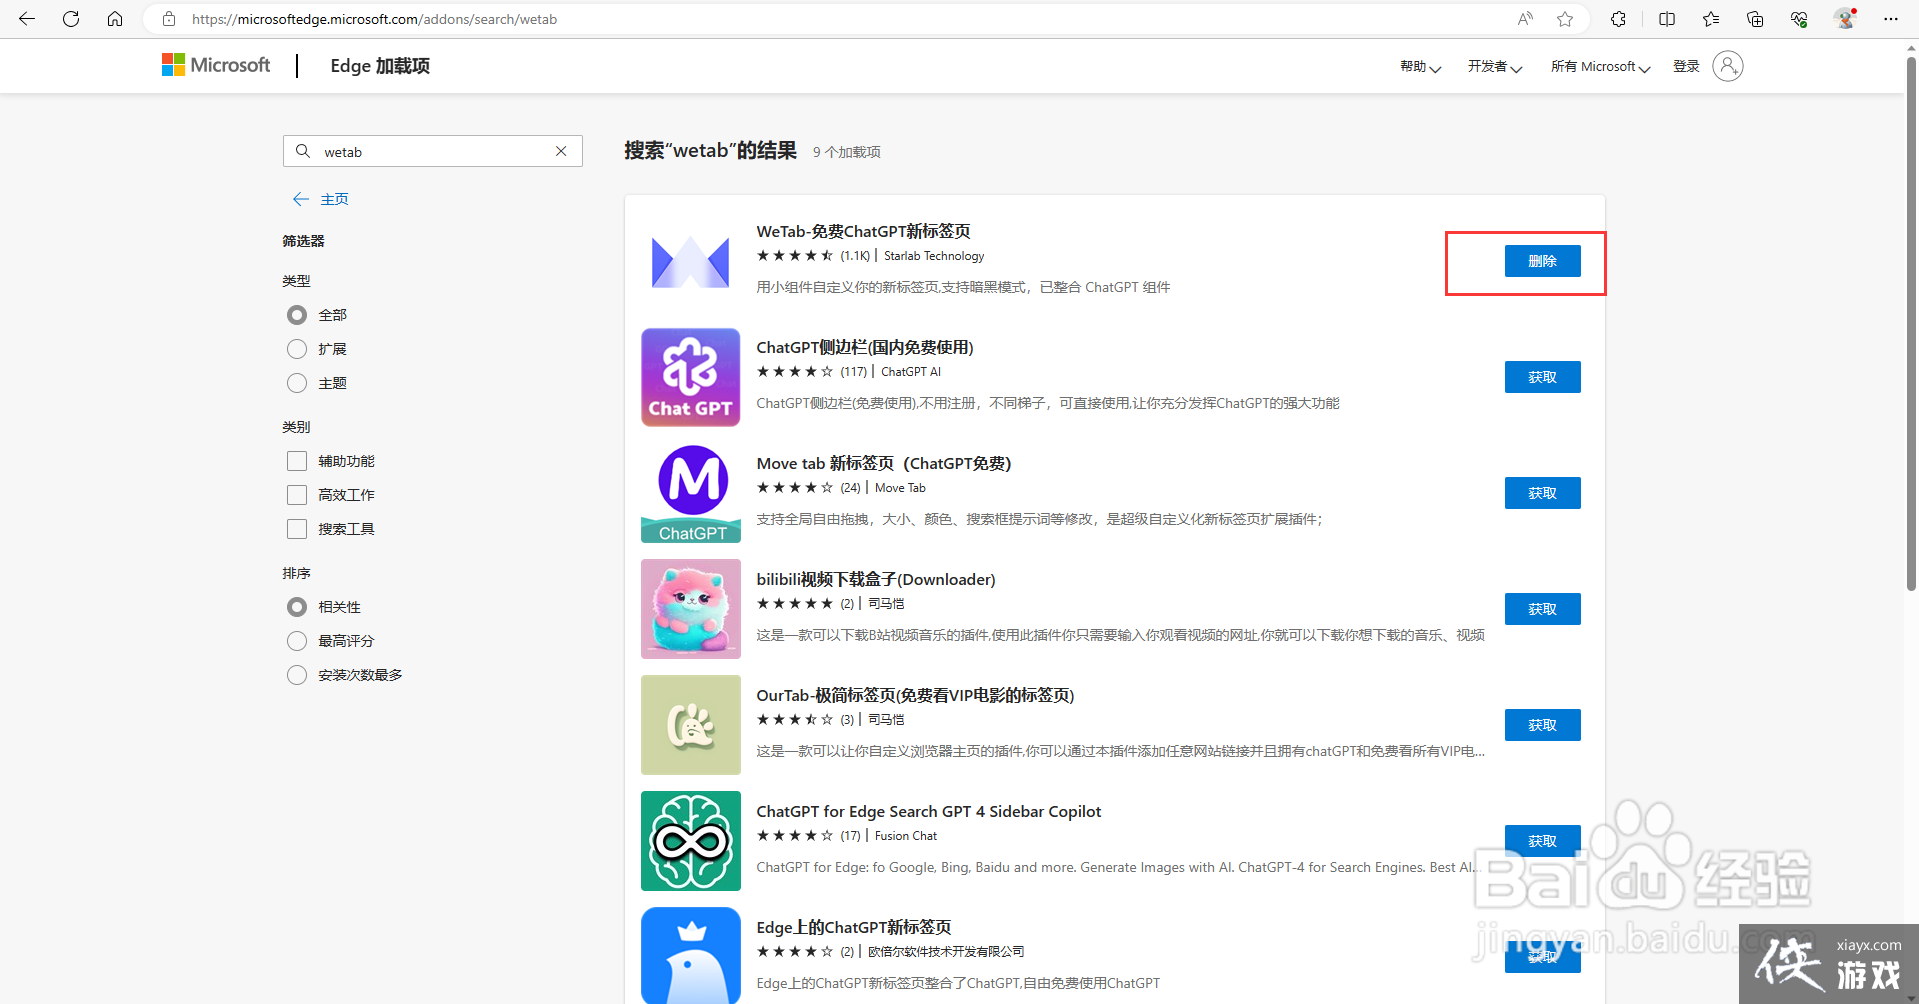Open ChatGPT for Edge Search GPT 4 title
Screen dimensions: 1919x1004
(929, 811)
